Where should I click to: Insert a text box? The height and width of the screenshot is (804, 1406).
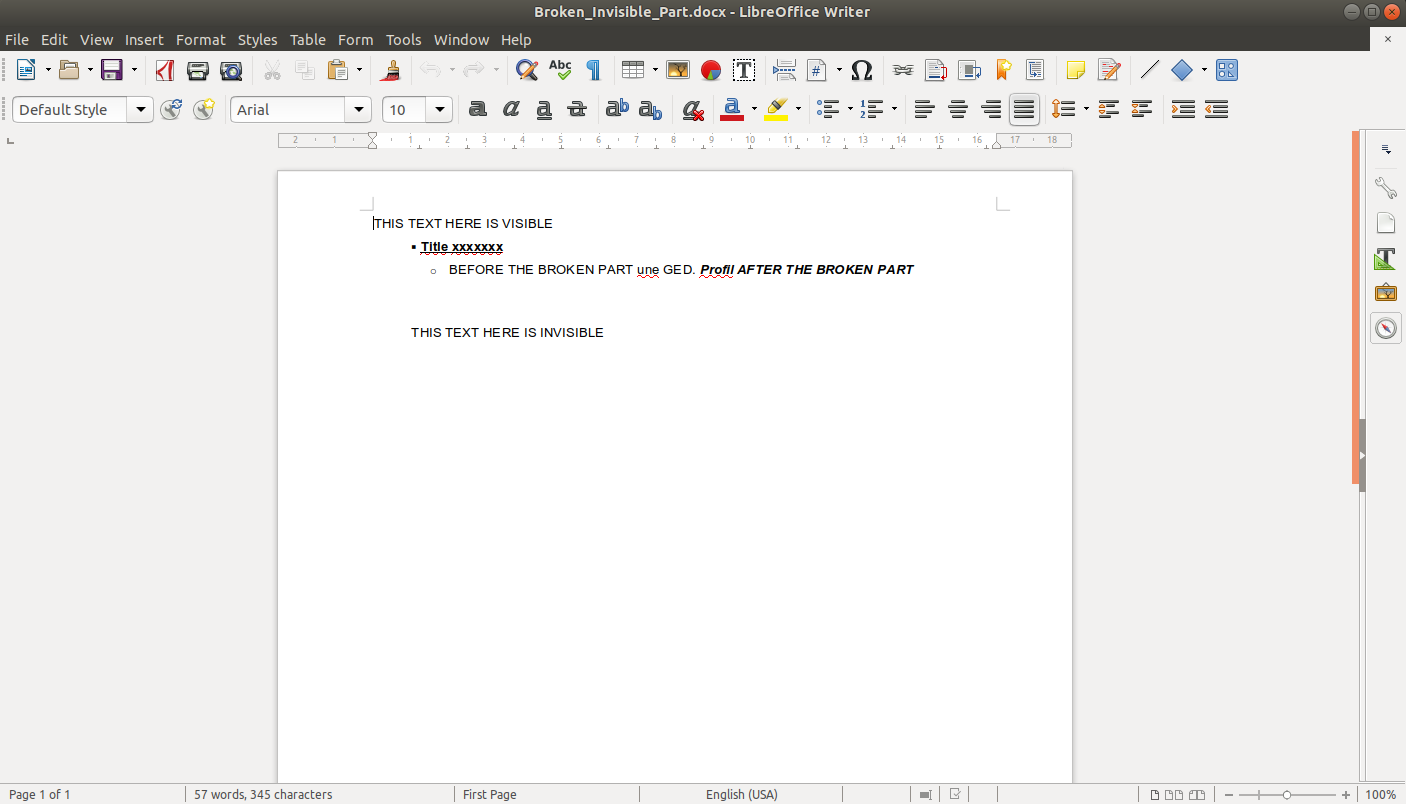tap(744, 70)
